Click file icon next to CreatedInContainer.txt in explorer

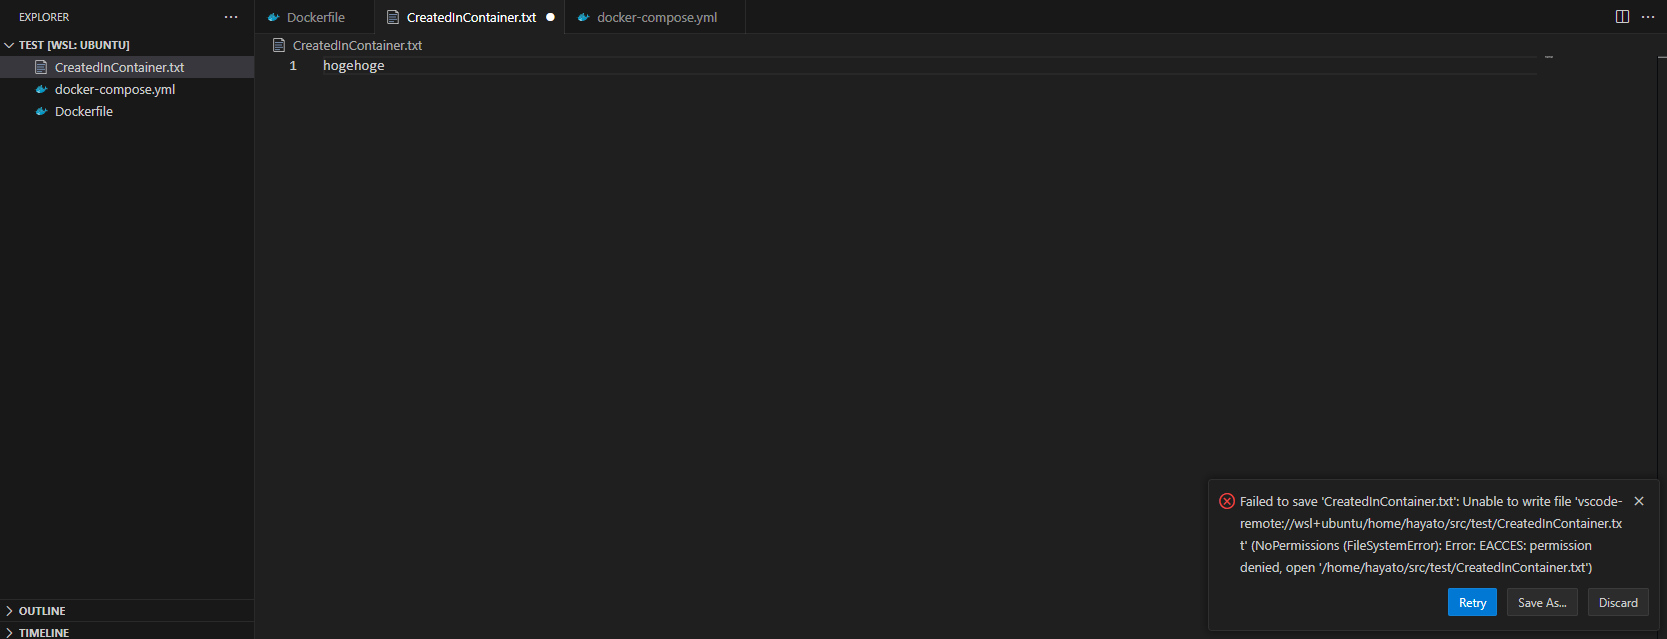(x=41, y=67)
